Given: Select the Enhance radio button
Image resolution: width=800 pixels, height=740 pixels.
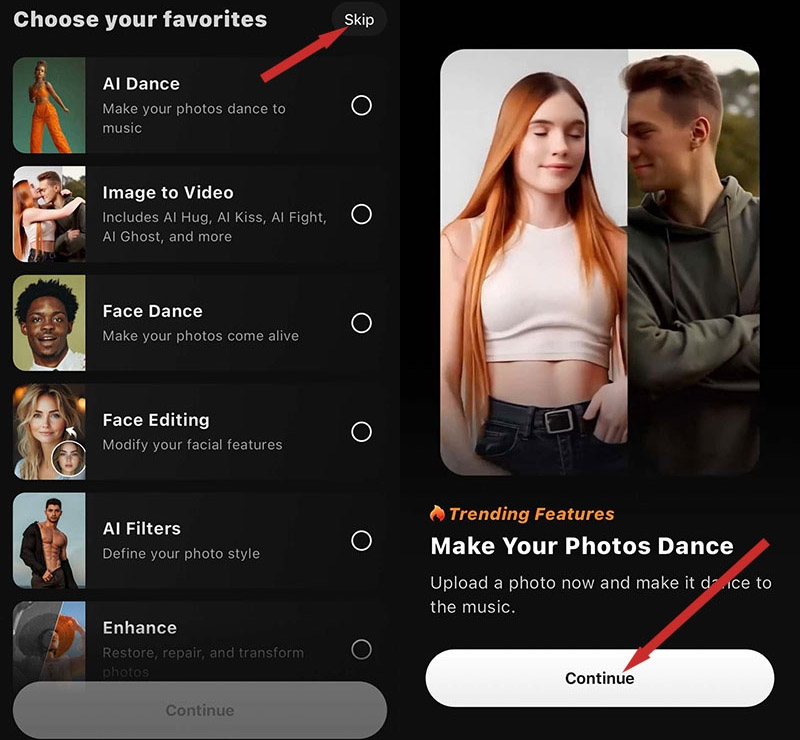Looking at the screenshot, I should coord(361,650).
